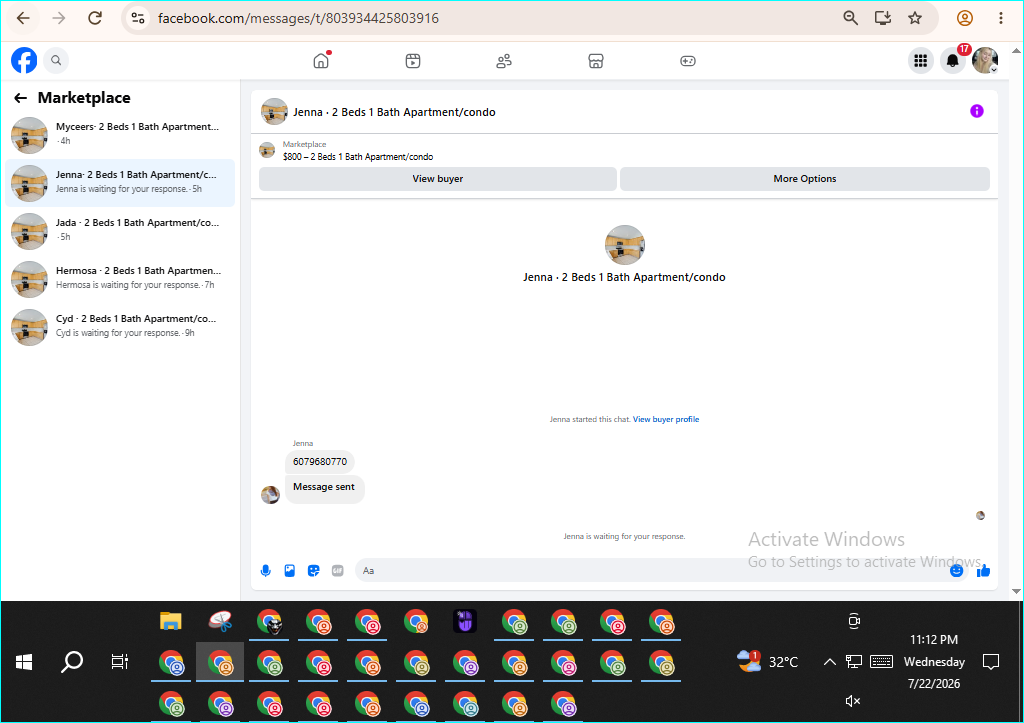This screenshot has width=1024, height=723.
Task: Open the emoji picker in message box
Action: pos(956,571)
